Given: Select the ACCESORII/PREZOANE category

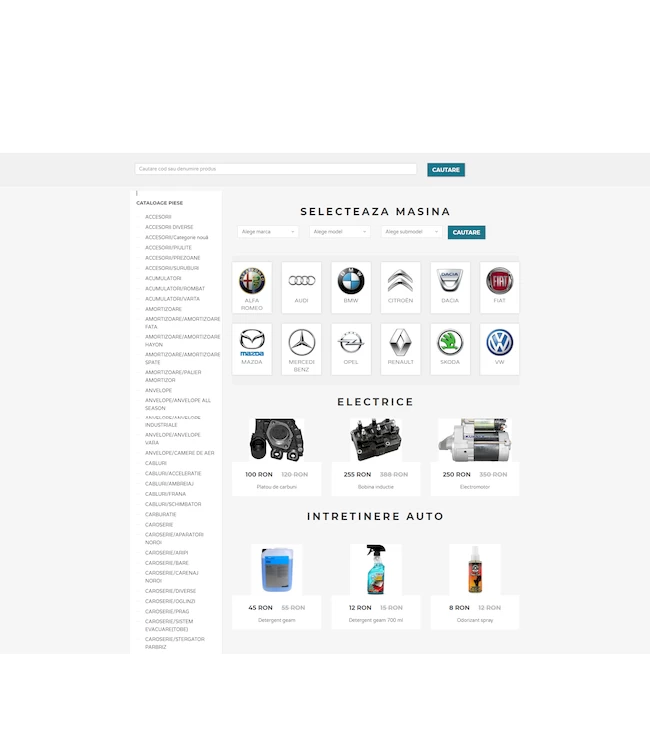Looking at the screenshot, I should (172, 258).
